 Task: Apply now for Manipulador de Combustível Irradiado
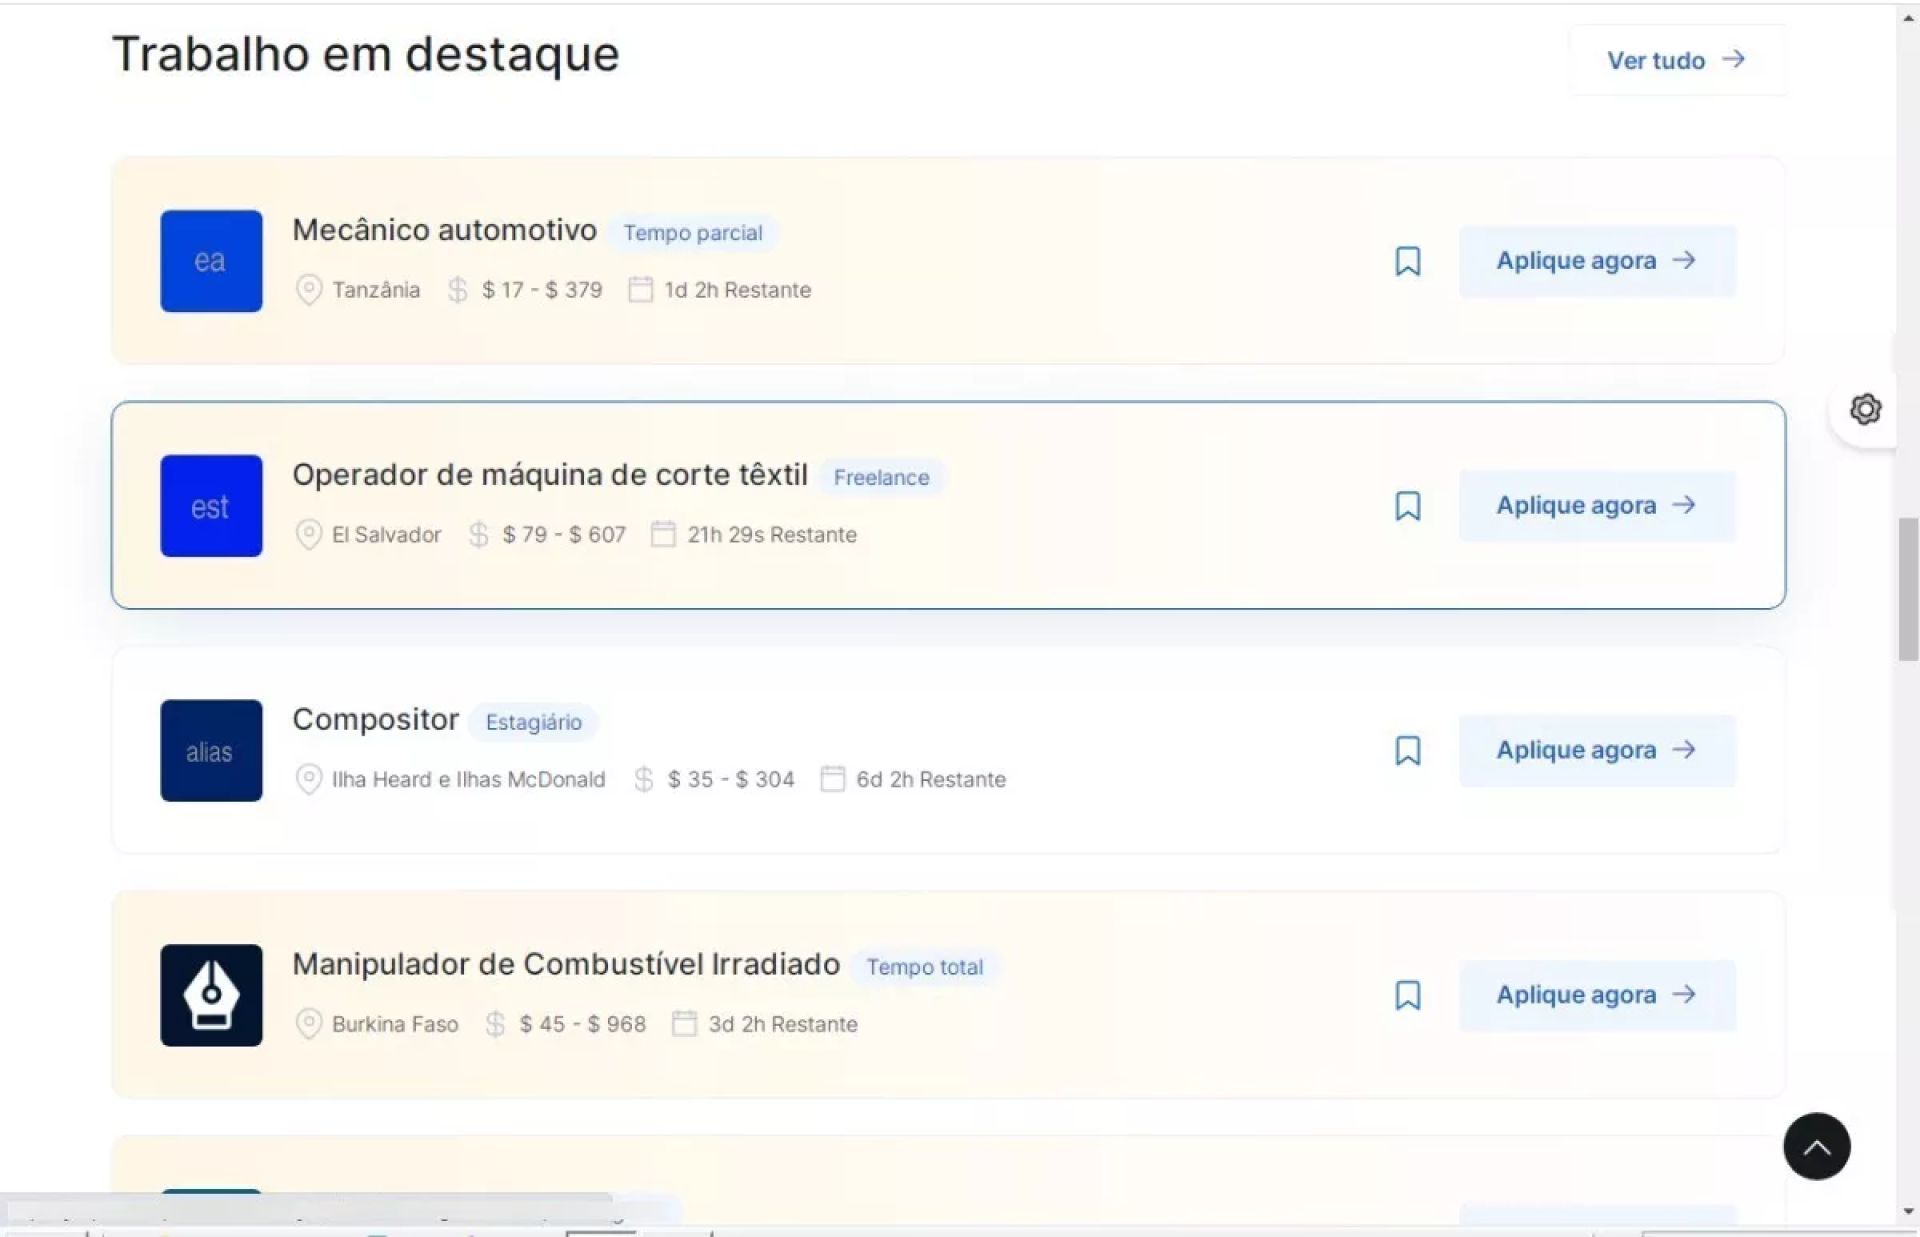pyautogui.click(x=1596, y=995)
